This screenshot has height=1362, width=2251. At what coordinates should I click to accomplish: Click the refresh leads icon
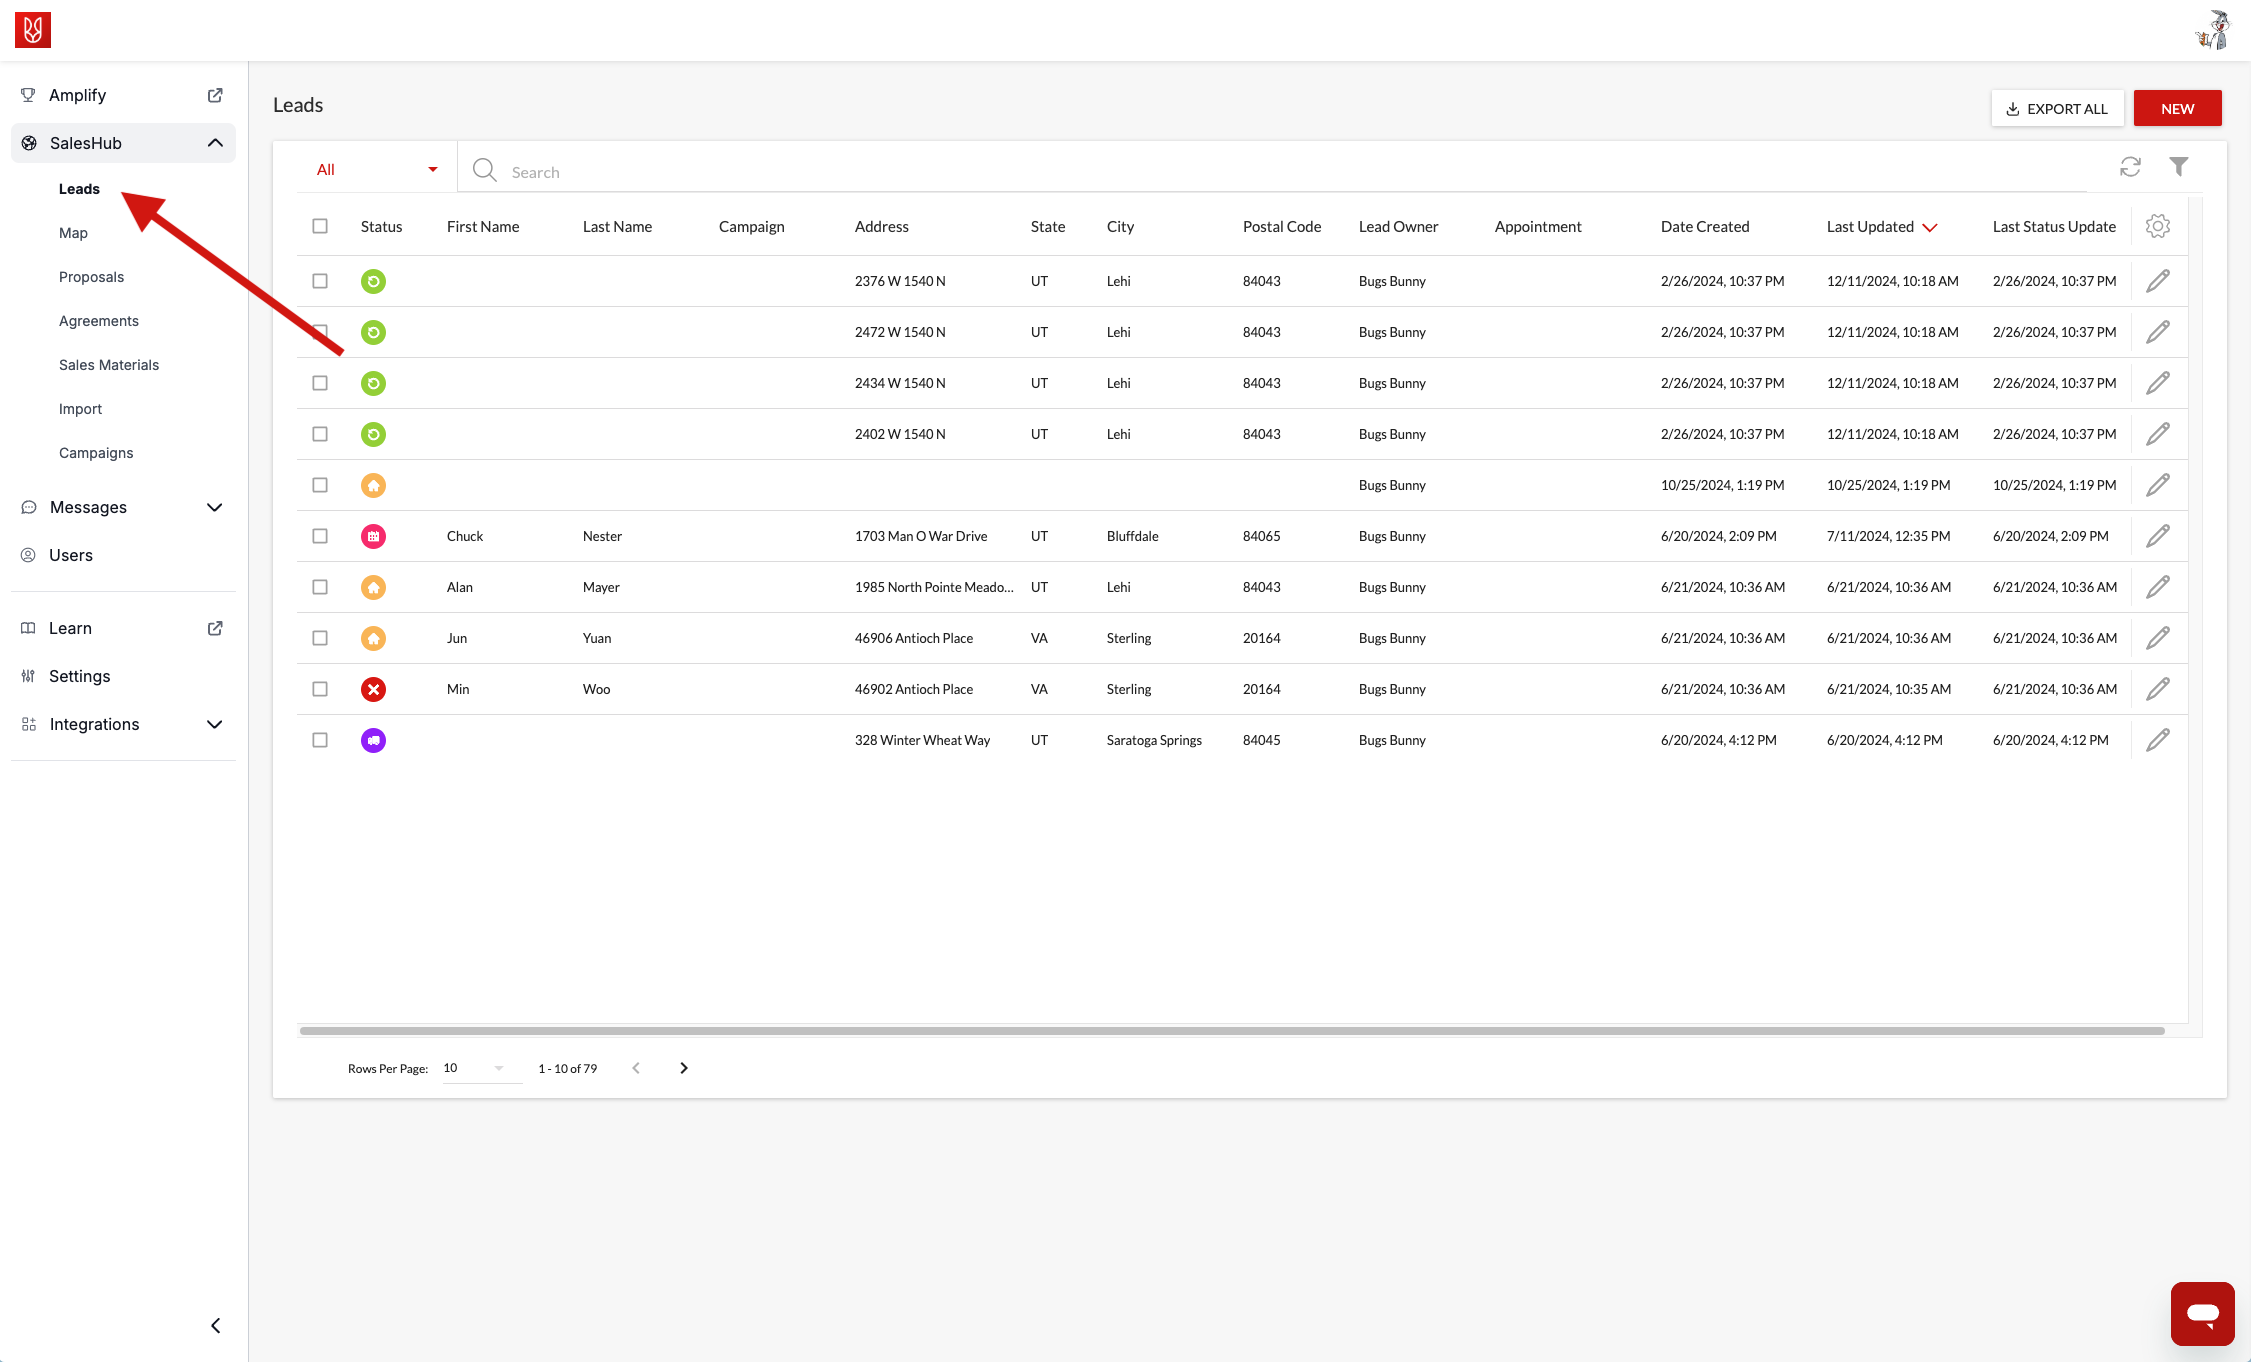coord(2130,167)
